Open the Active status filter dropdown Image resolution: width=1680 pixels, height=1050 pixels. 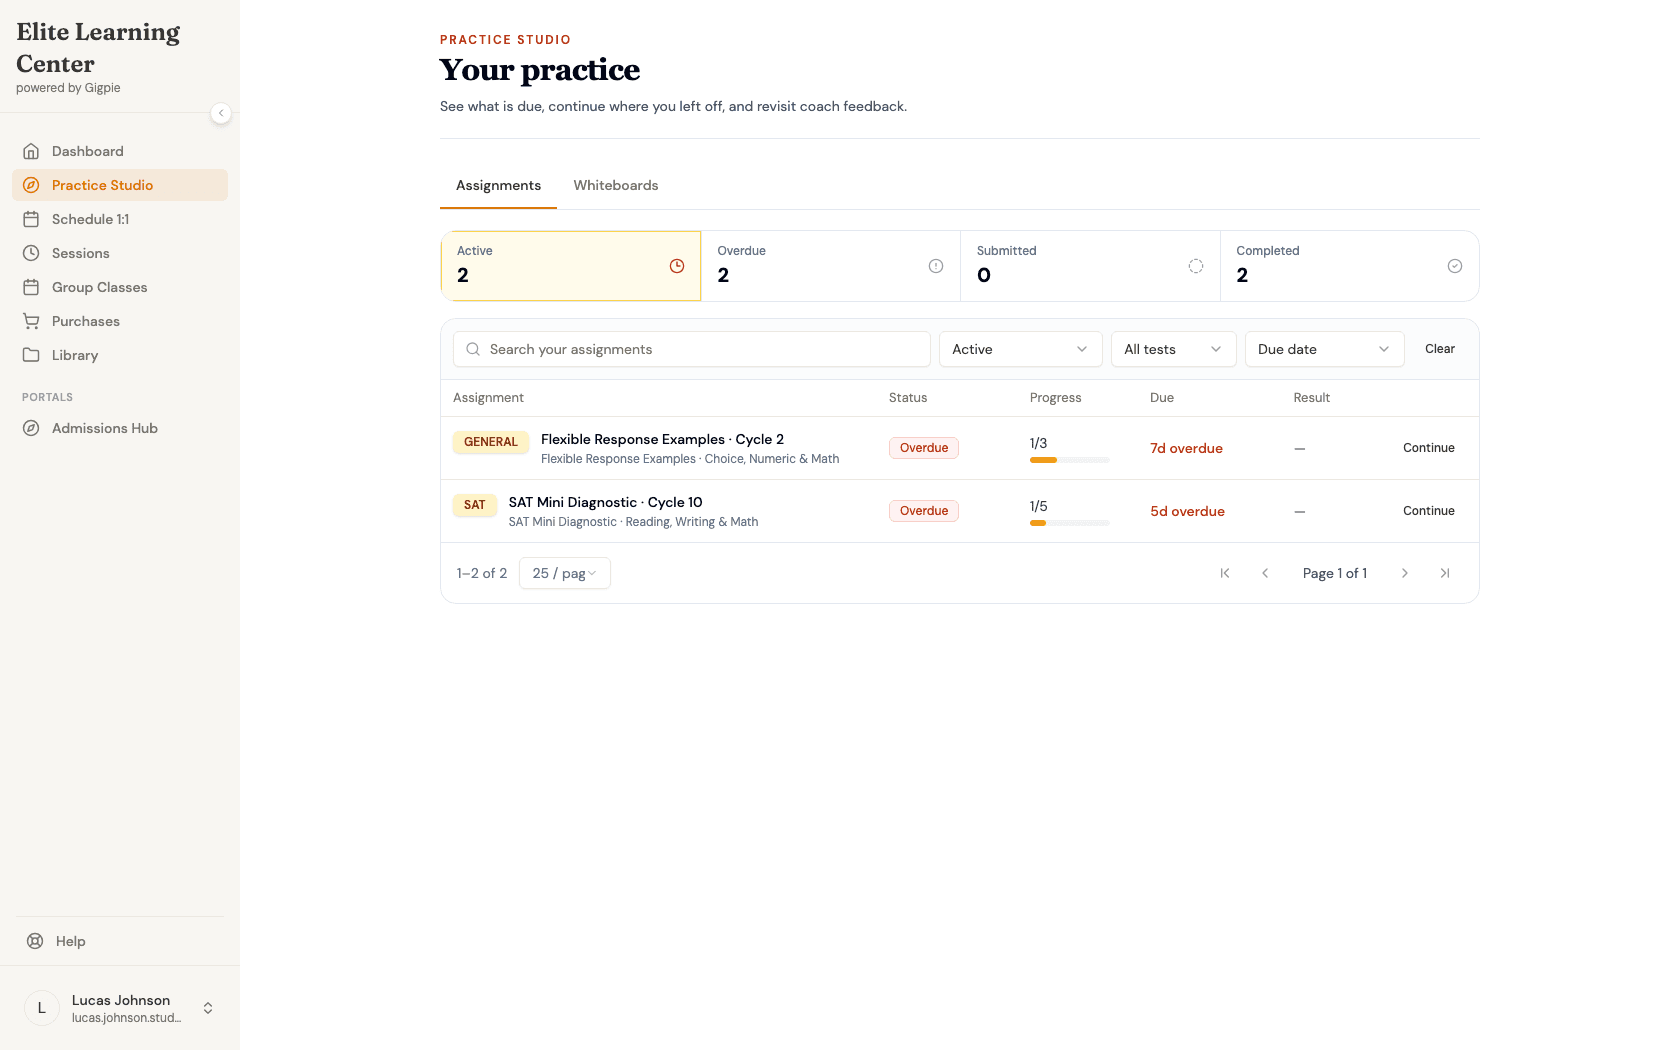coord(1020,349)
